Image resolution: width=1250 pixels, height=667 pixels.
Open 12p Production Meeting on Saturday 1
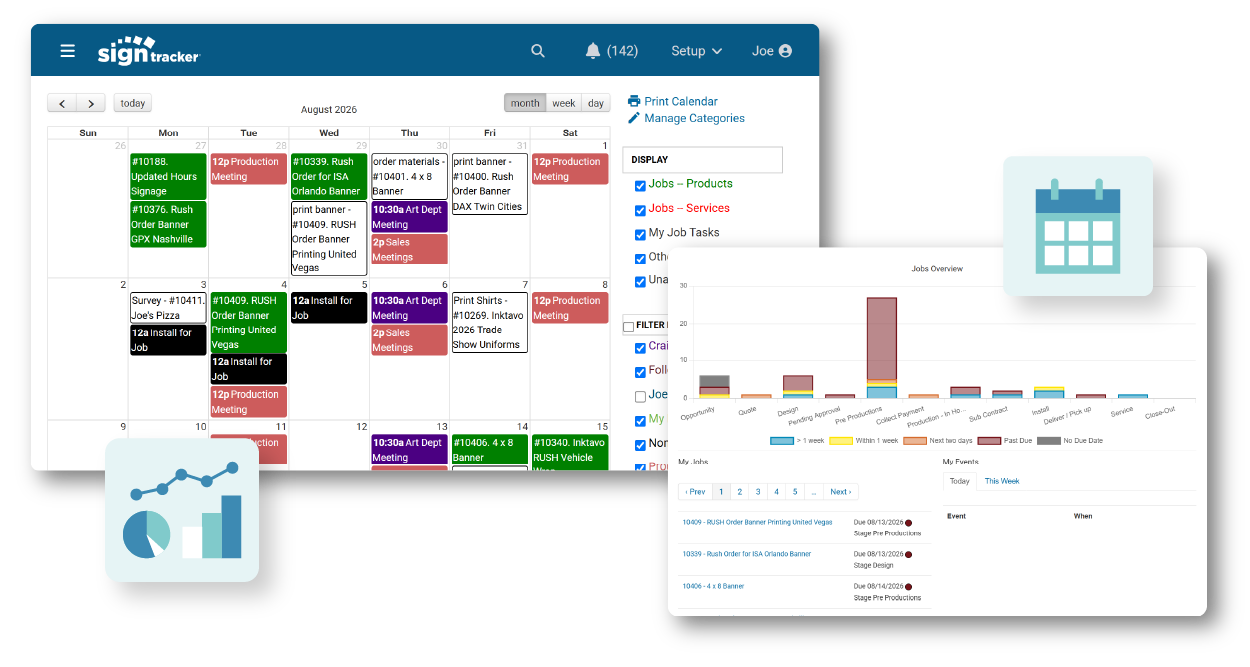(570, 169)
